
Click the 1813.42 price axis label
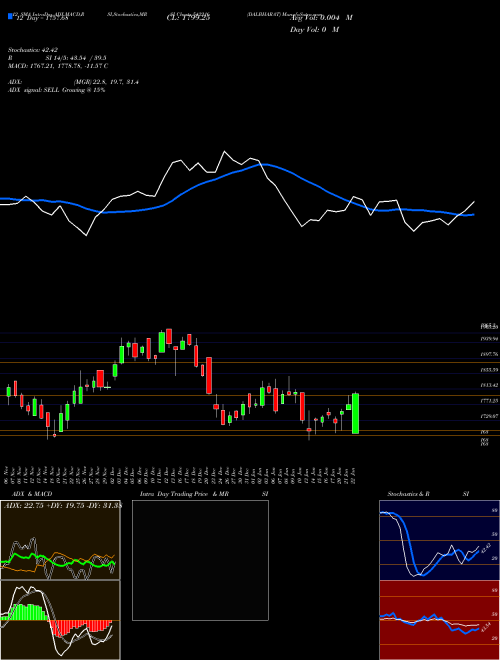[489, 385]
